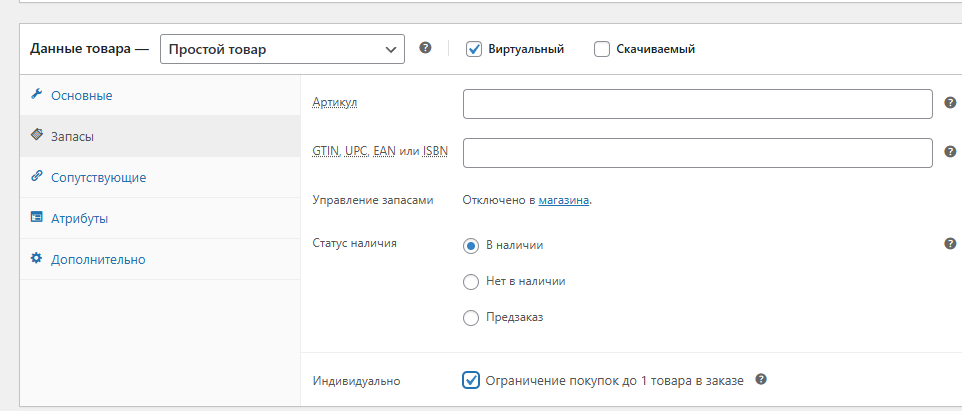This screenshot has width=962, height=411.
Task: Click help icon near Ограничение покупок option
Action: pos(761,380)
